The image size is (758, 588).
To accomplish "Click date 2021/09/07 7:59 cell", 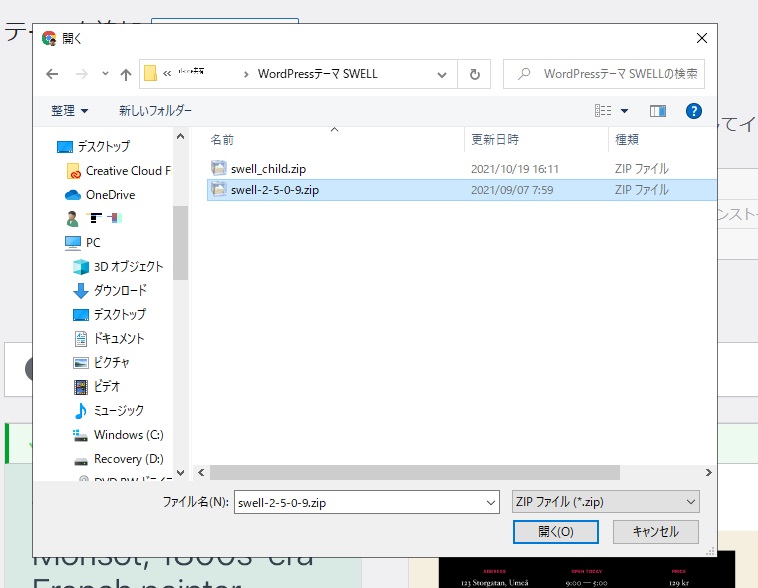I will pos(512,190).
